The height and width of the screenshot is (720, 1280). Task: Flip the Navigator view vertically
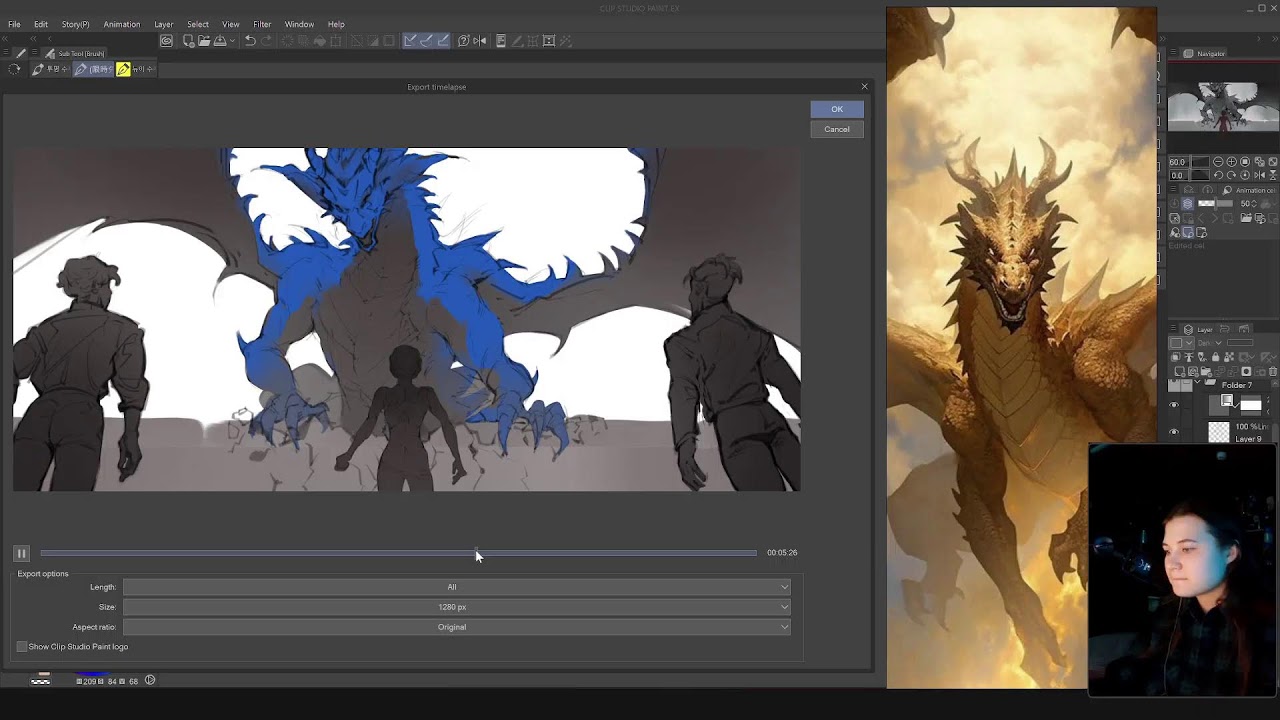(1271, 175)
